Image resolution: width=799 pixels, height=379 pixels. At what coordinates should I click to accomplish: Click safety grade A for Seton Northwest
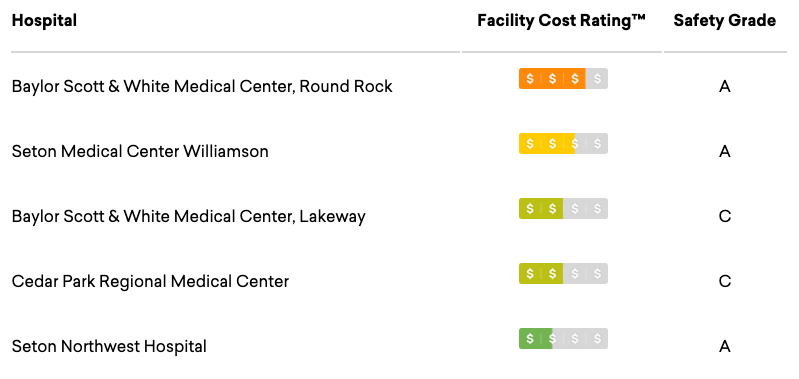click(x=725, y=347)
